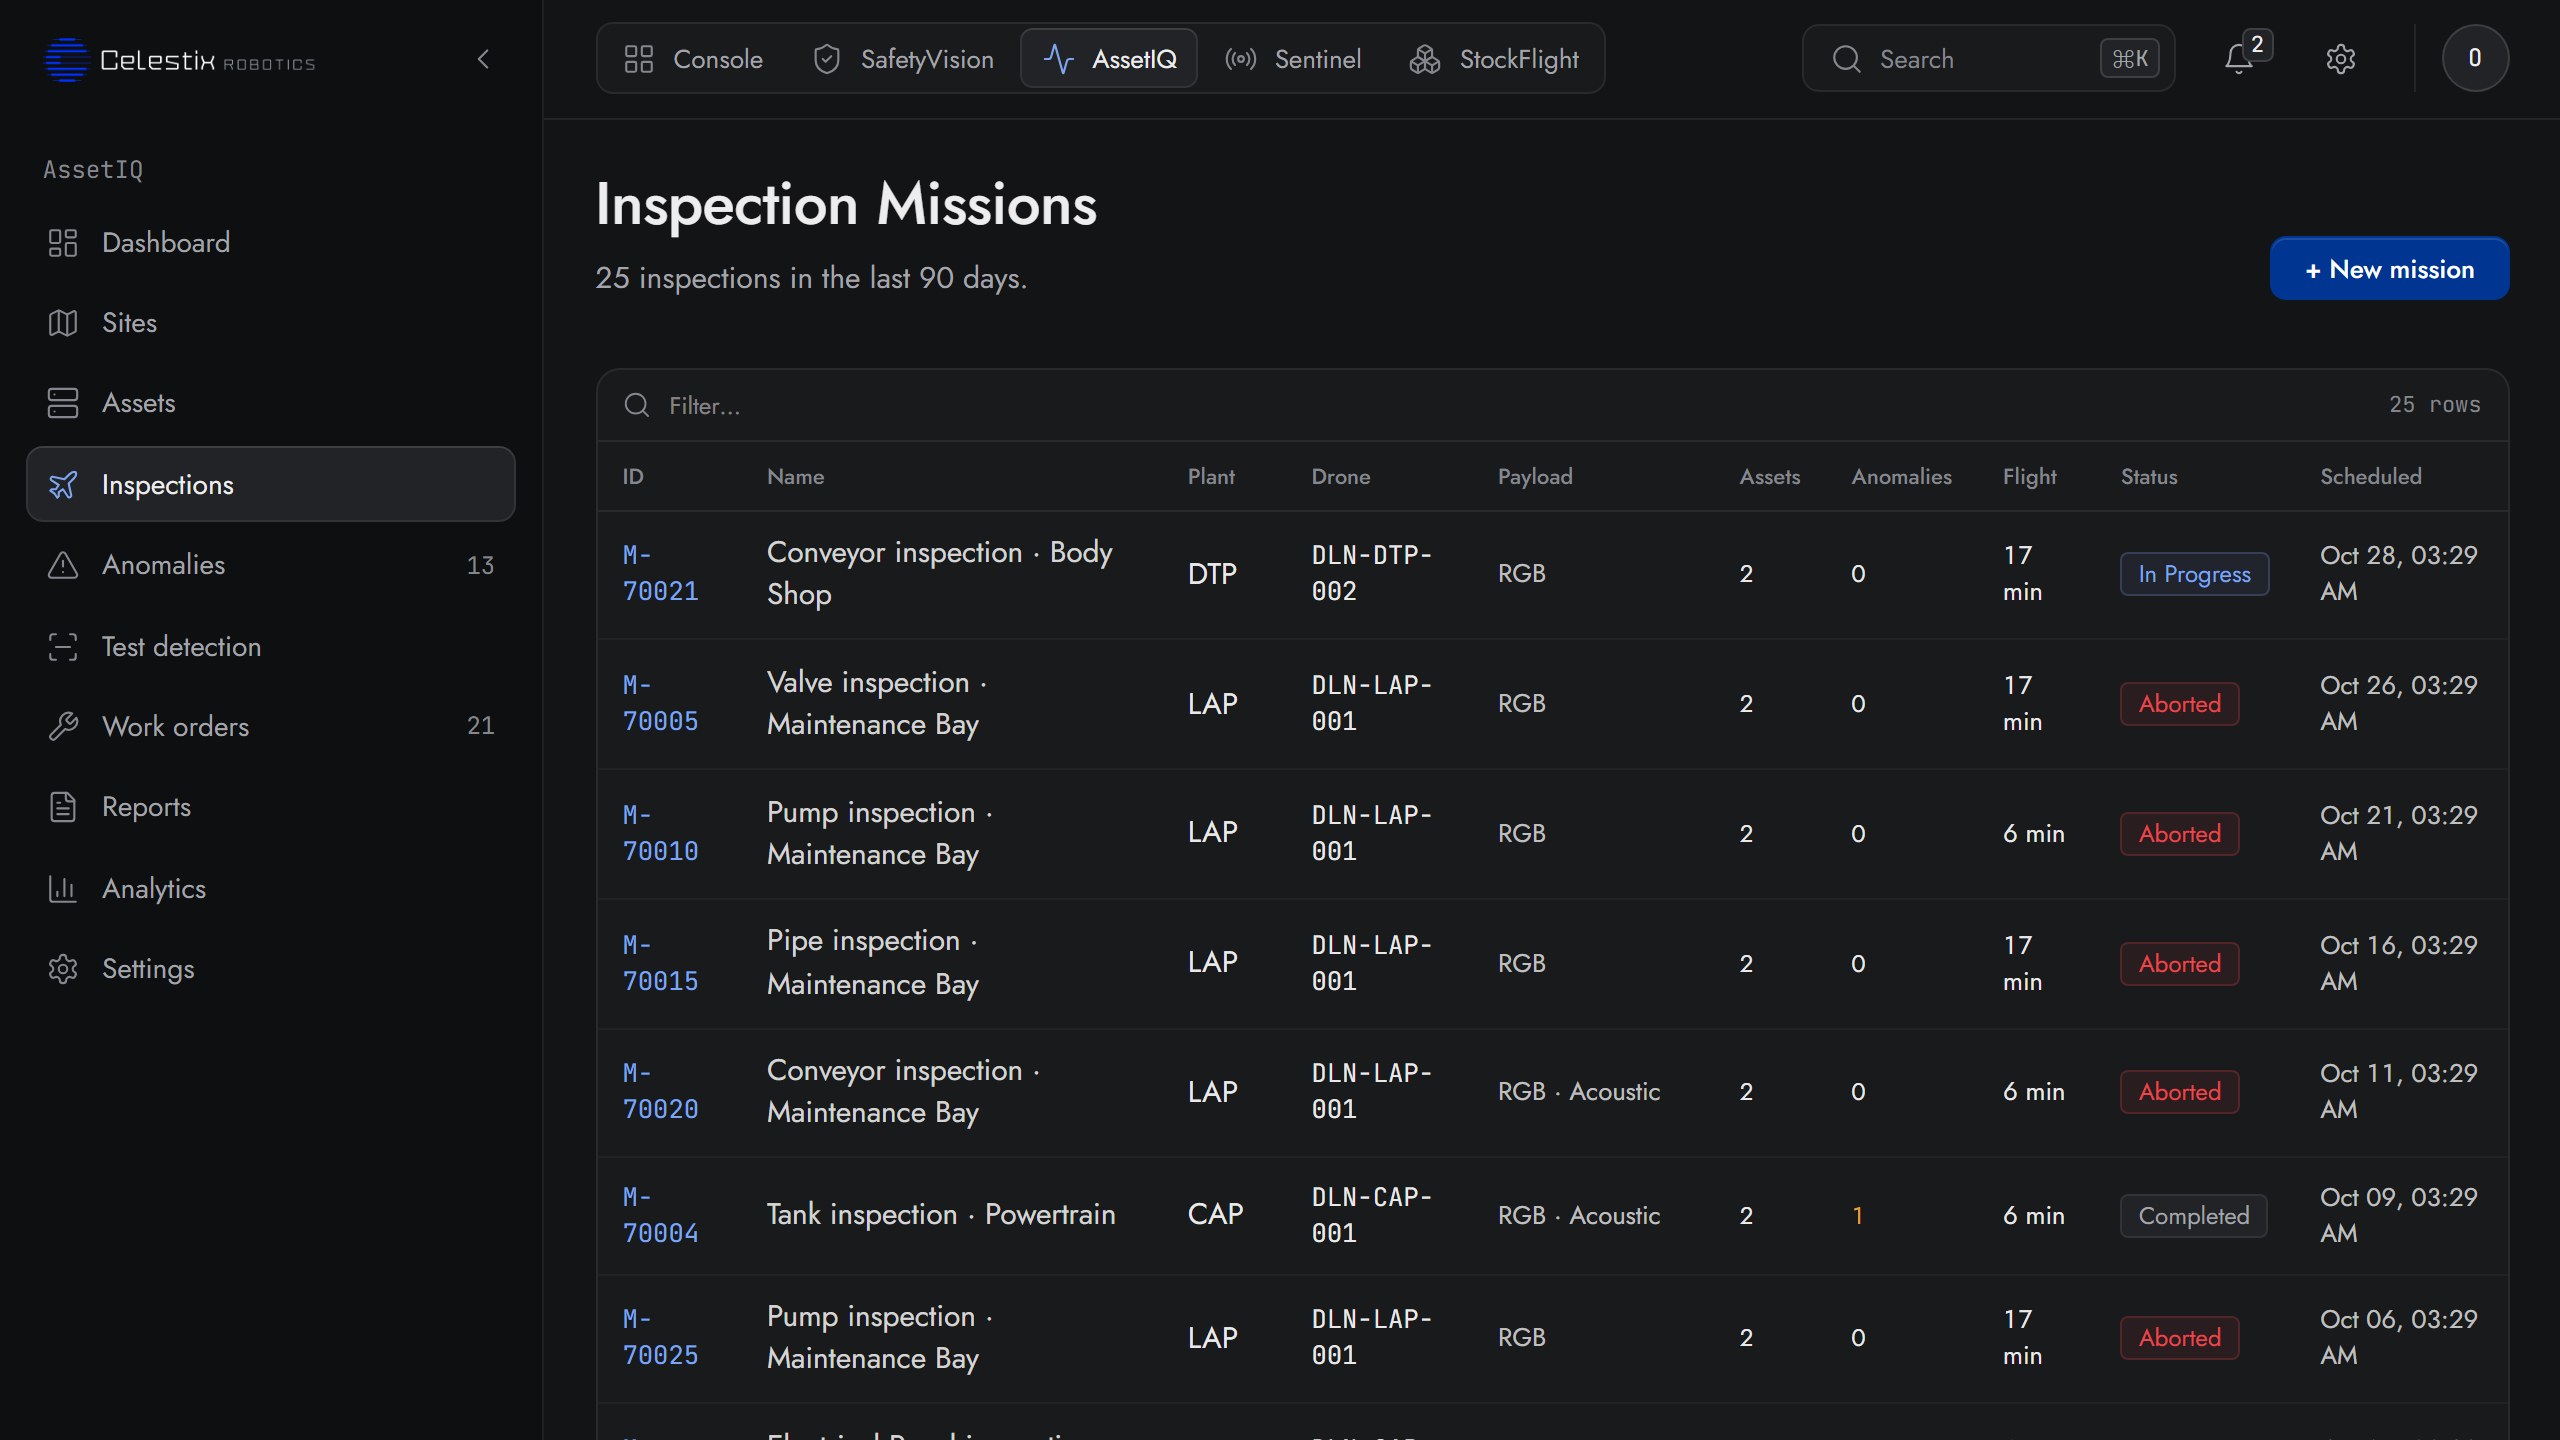Focus the Filter input field

pyautogui.click(x=1500, y=405)
